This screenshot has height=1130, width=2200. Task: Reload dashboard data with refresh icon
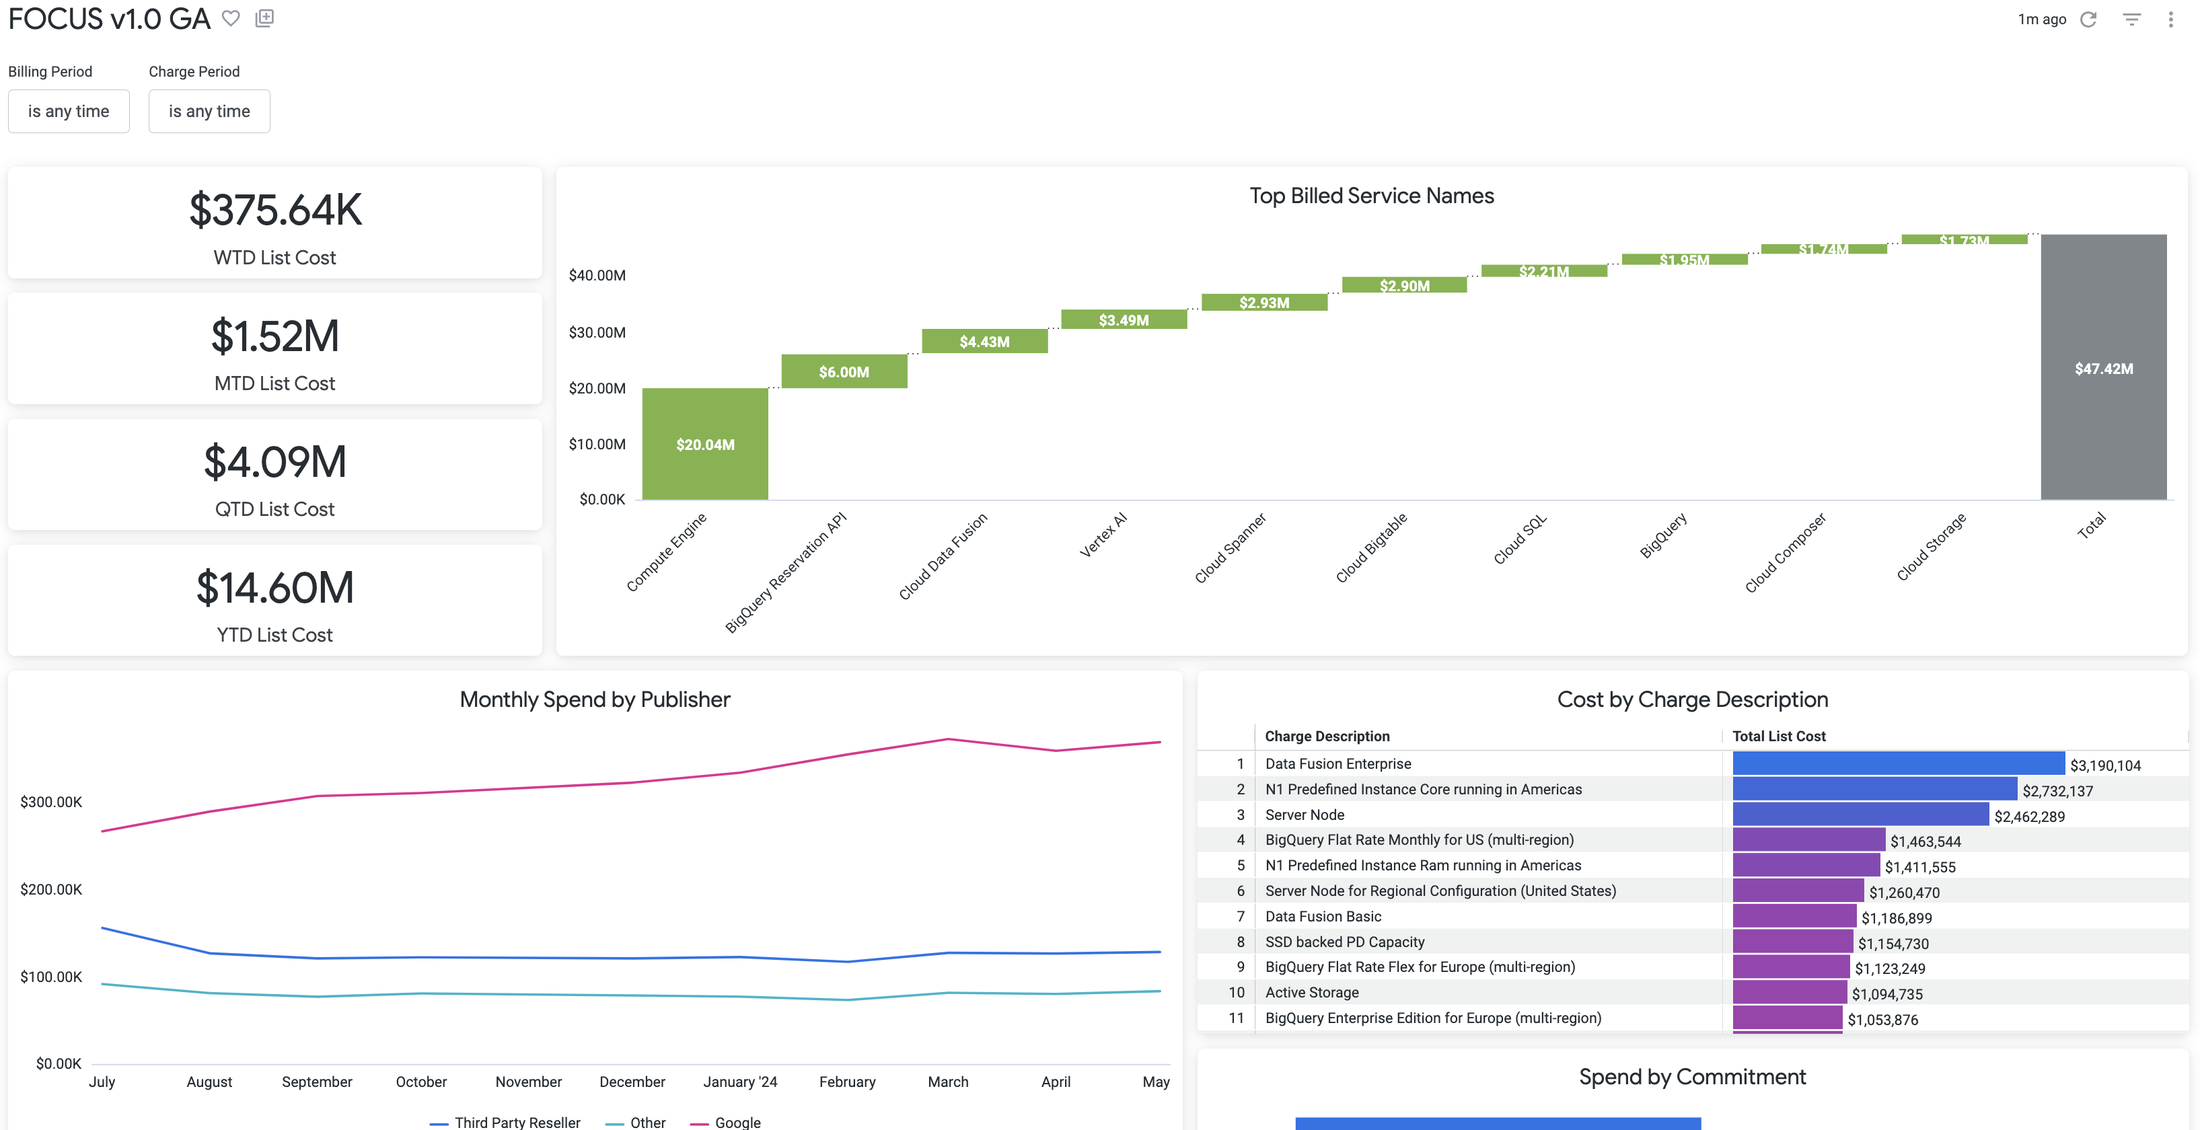2089,19
